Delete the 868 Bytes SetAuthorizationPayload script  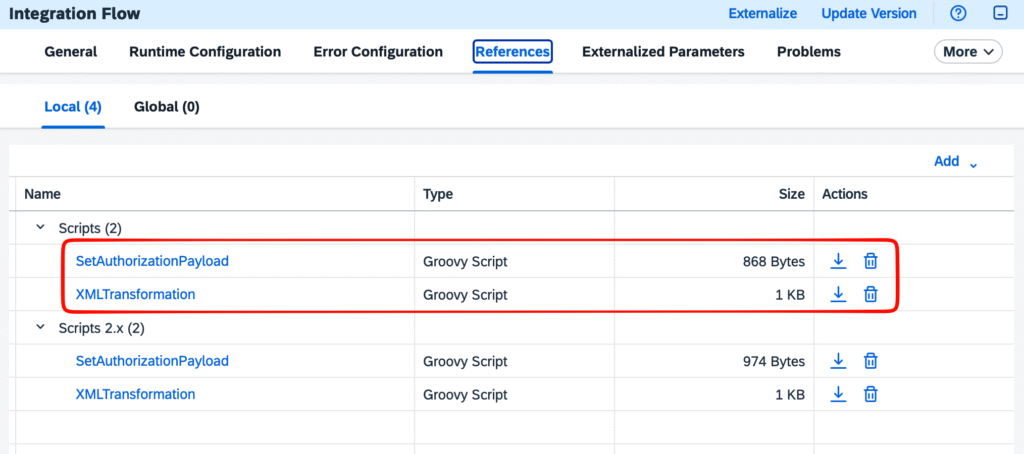tap(871, 261)
